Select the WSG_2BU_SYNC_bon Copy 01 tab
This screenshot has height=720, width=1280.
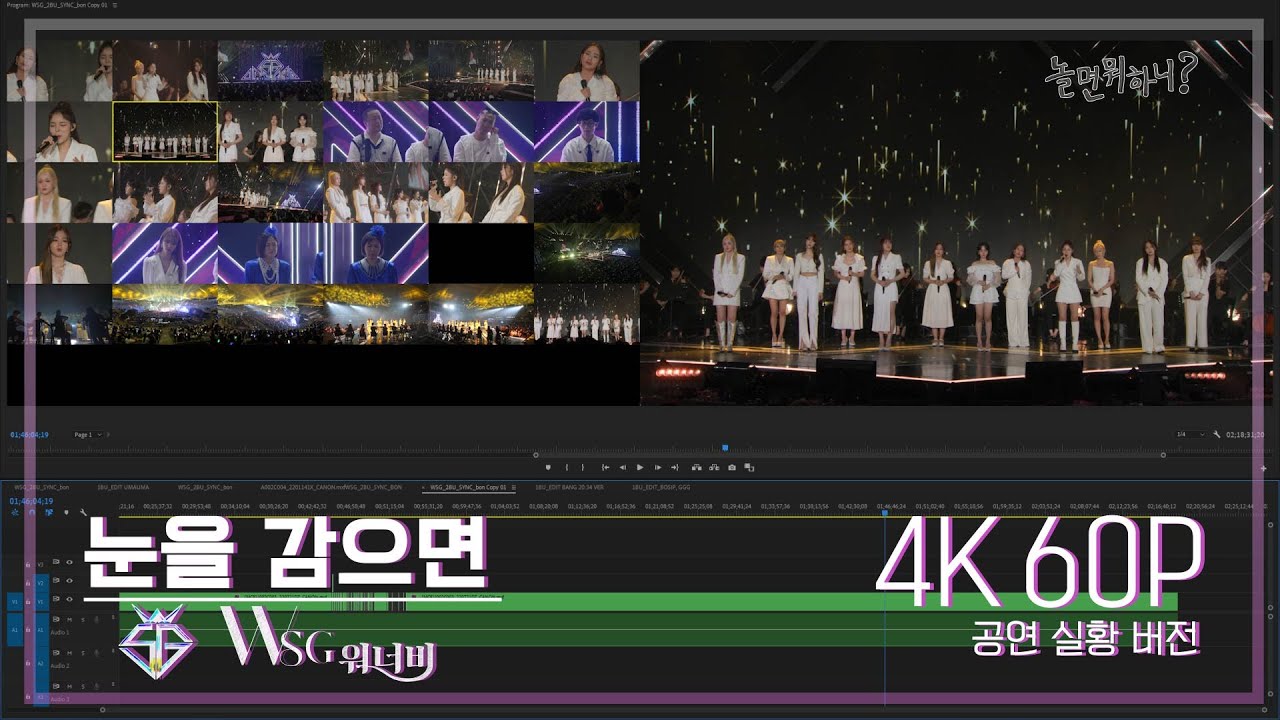click(469, 488)
